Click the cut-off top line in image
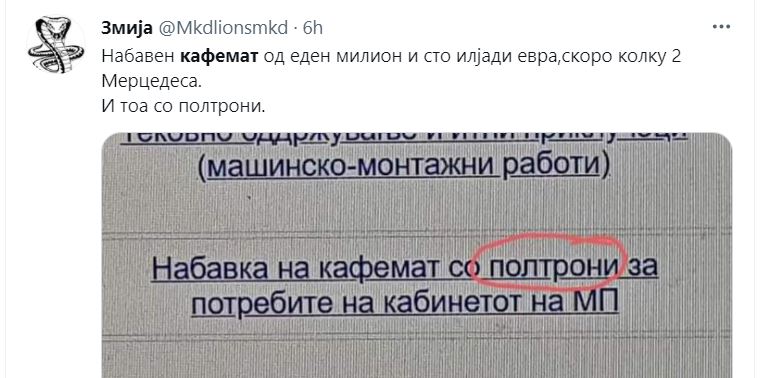 405,138
